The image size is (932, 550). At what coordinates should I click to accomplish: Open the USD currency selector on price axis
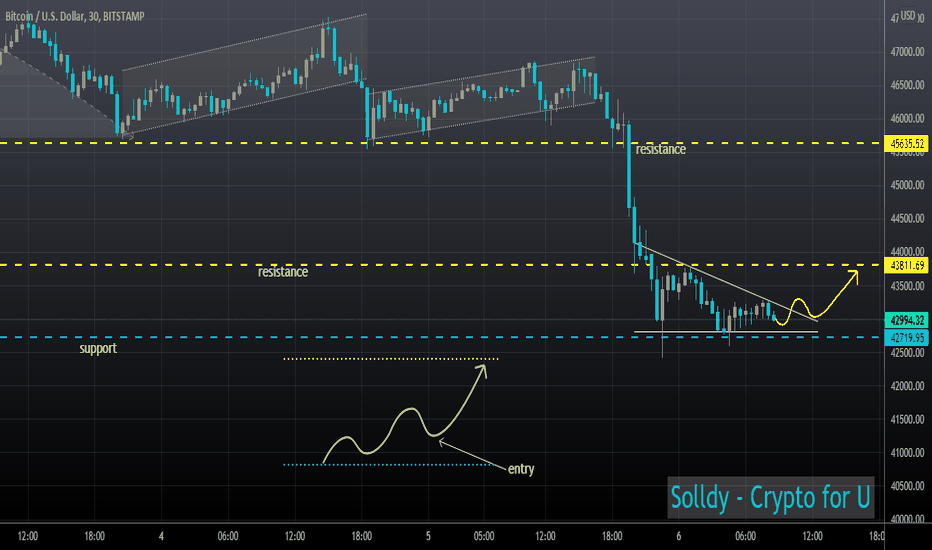click(x=908, y=15)
